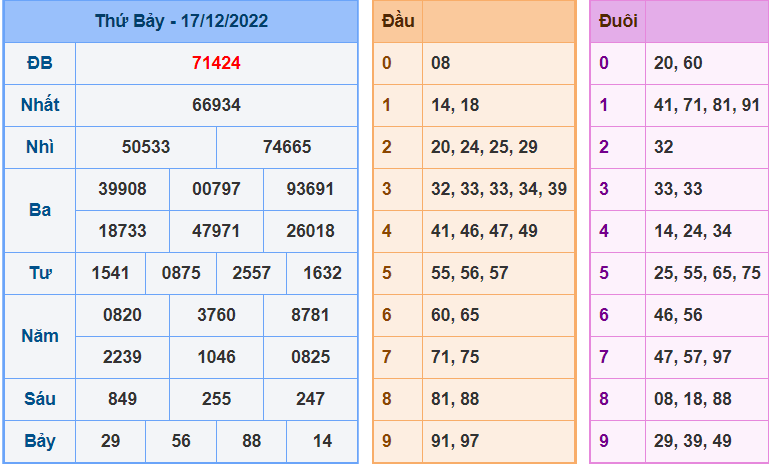This screenshot has width=769, height=464.
Task: Click Đuôi values '25, 55, 65, 75'
Action: 707,273
